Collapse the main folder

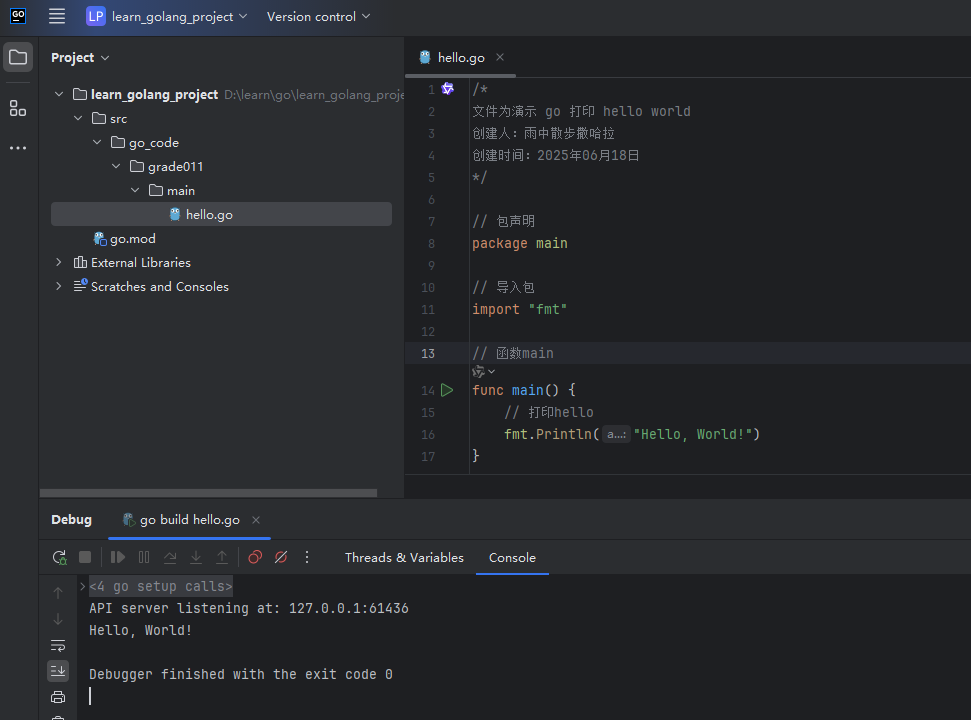point(136,191)
